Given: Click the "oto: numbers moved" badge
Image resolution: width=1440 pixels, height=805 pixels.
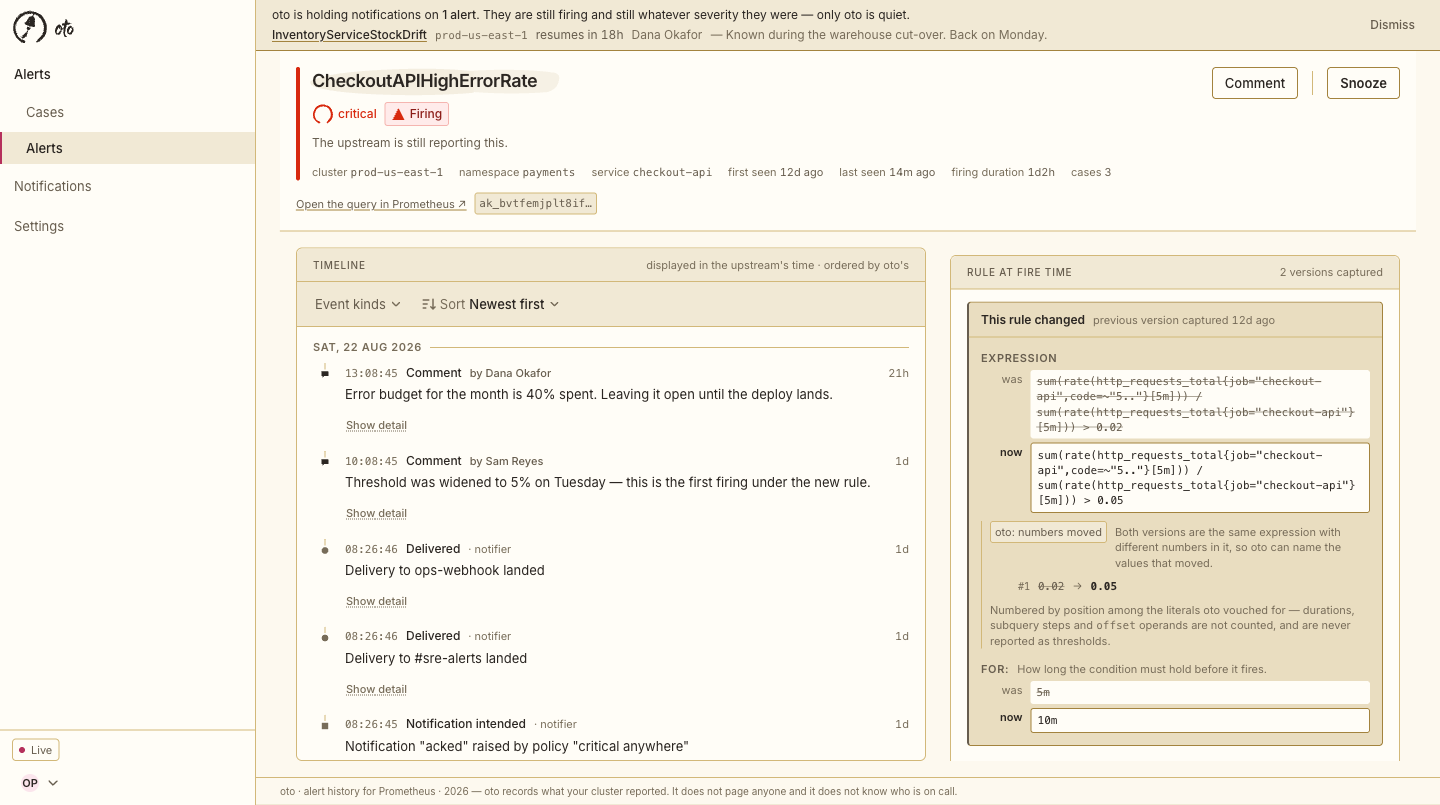Looking at the screenshot, I should [1048, 532].
